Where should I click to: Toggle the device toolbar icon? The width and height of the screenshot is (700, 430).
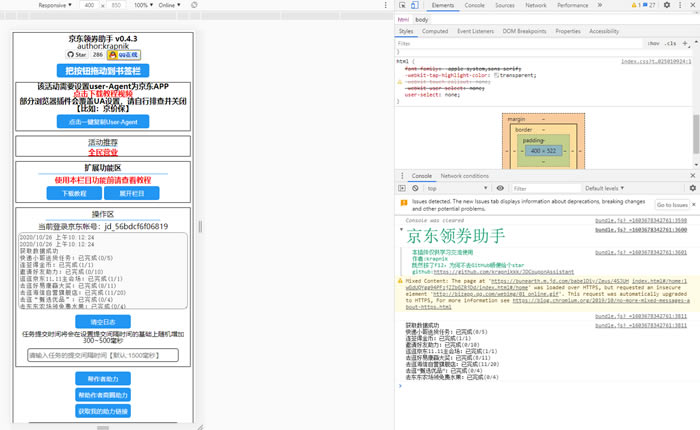[414, 5]
